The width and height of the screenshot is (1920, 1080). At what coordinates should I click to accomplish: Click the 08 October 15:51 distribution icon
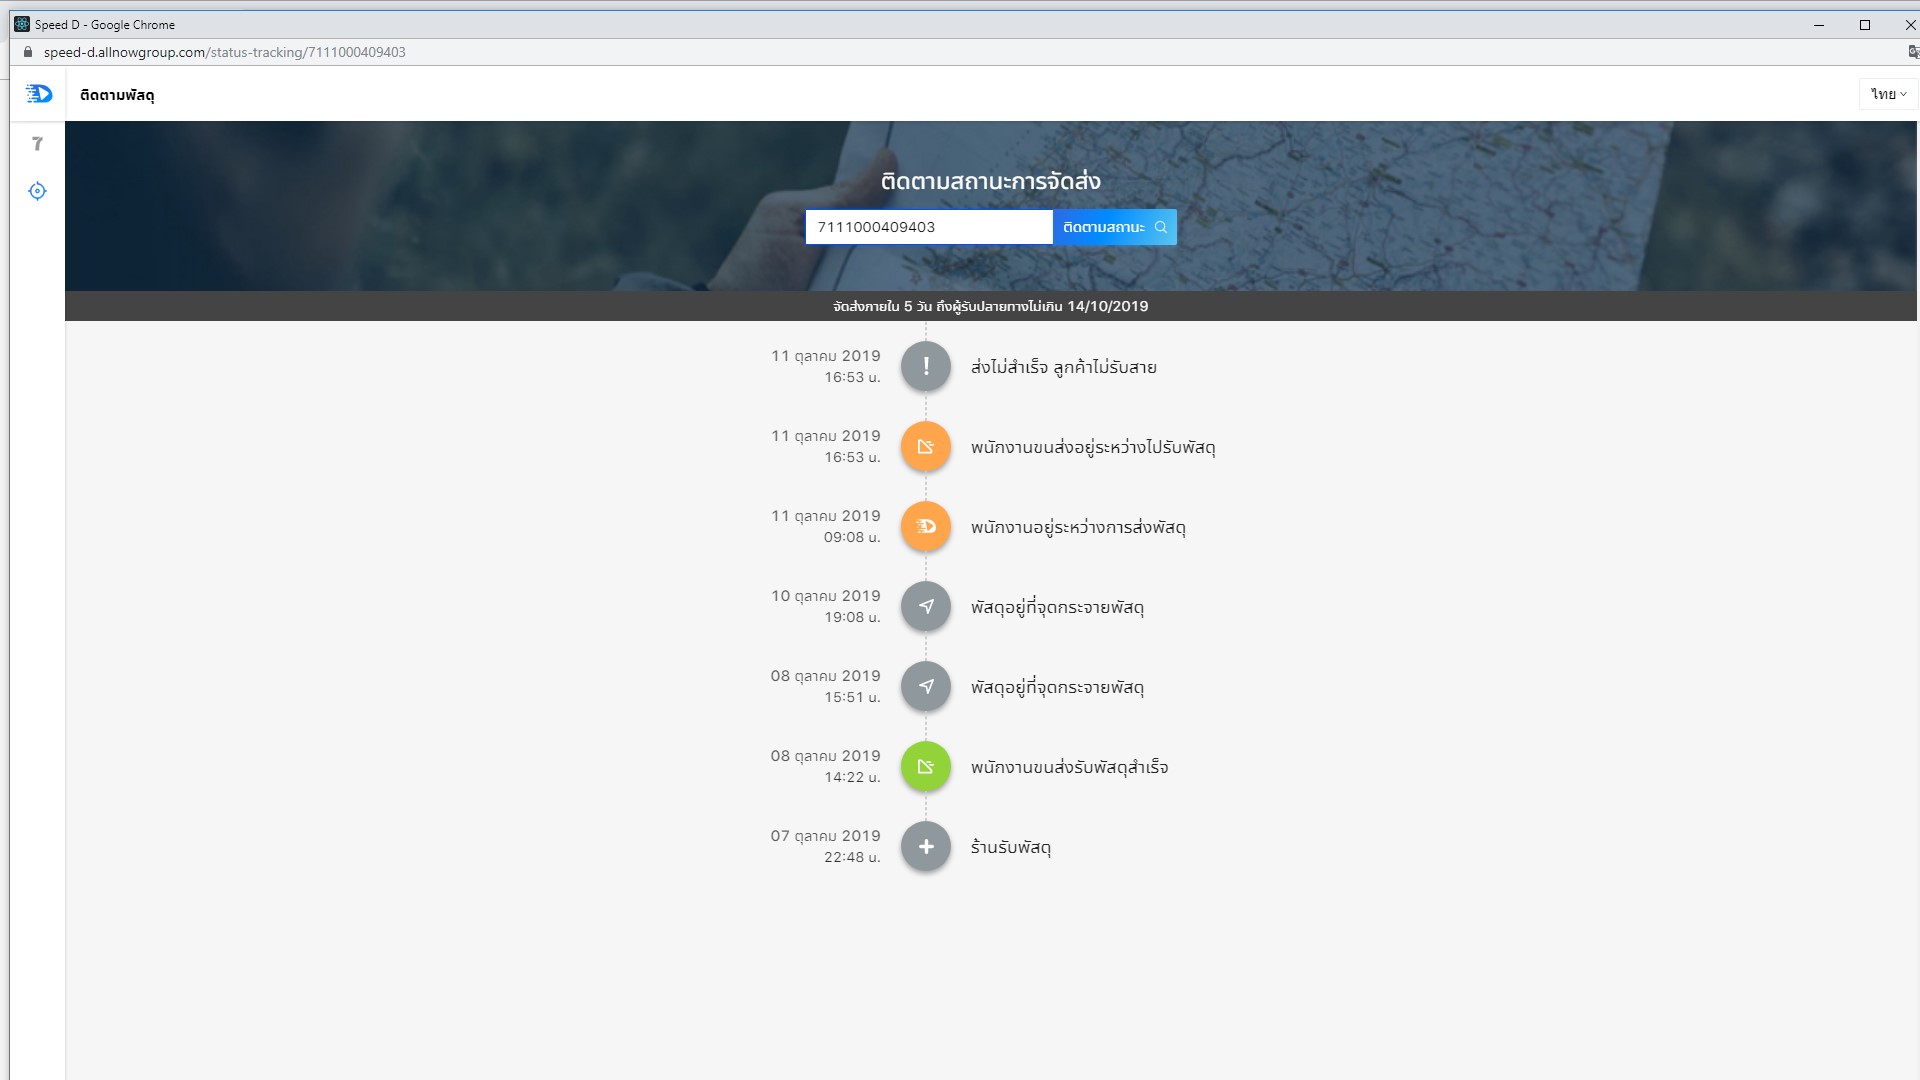tap(925, 687)
